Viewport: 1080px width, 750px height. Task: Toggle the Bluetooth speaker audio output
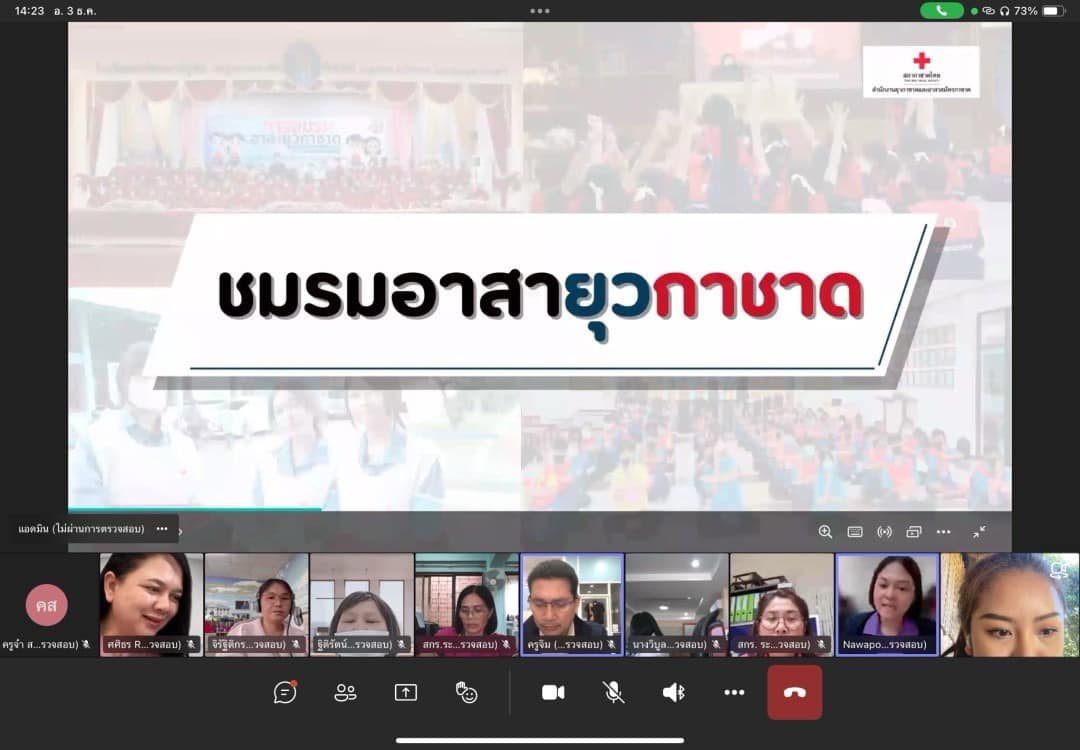(x=674, y=692)
